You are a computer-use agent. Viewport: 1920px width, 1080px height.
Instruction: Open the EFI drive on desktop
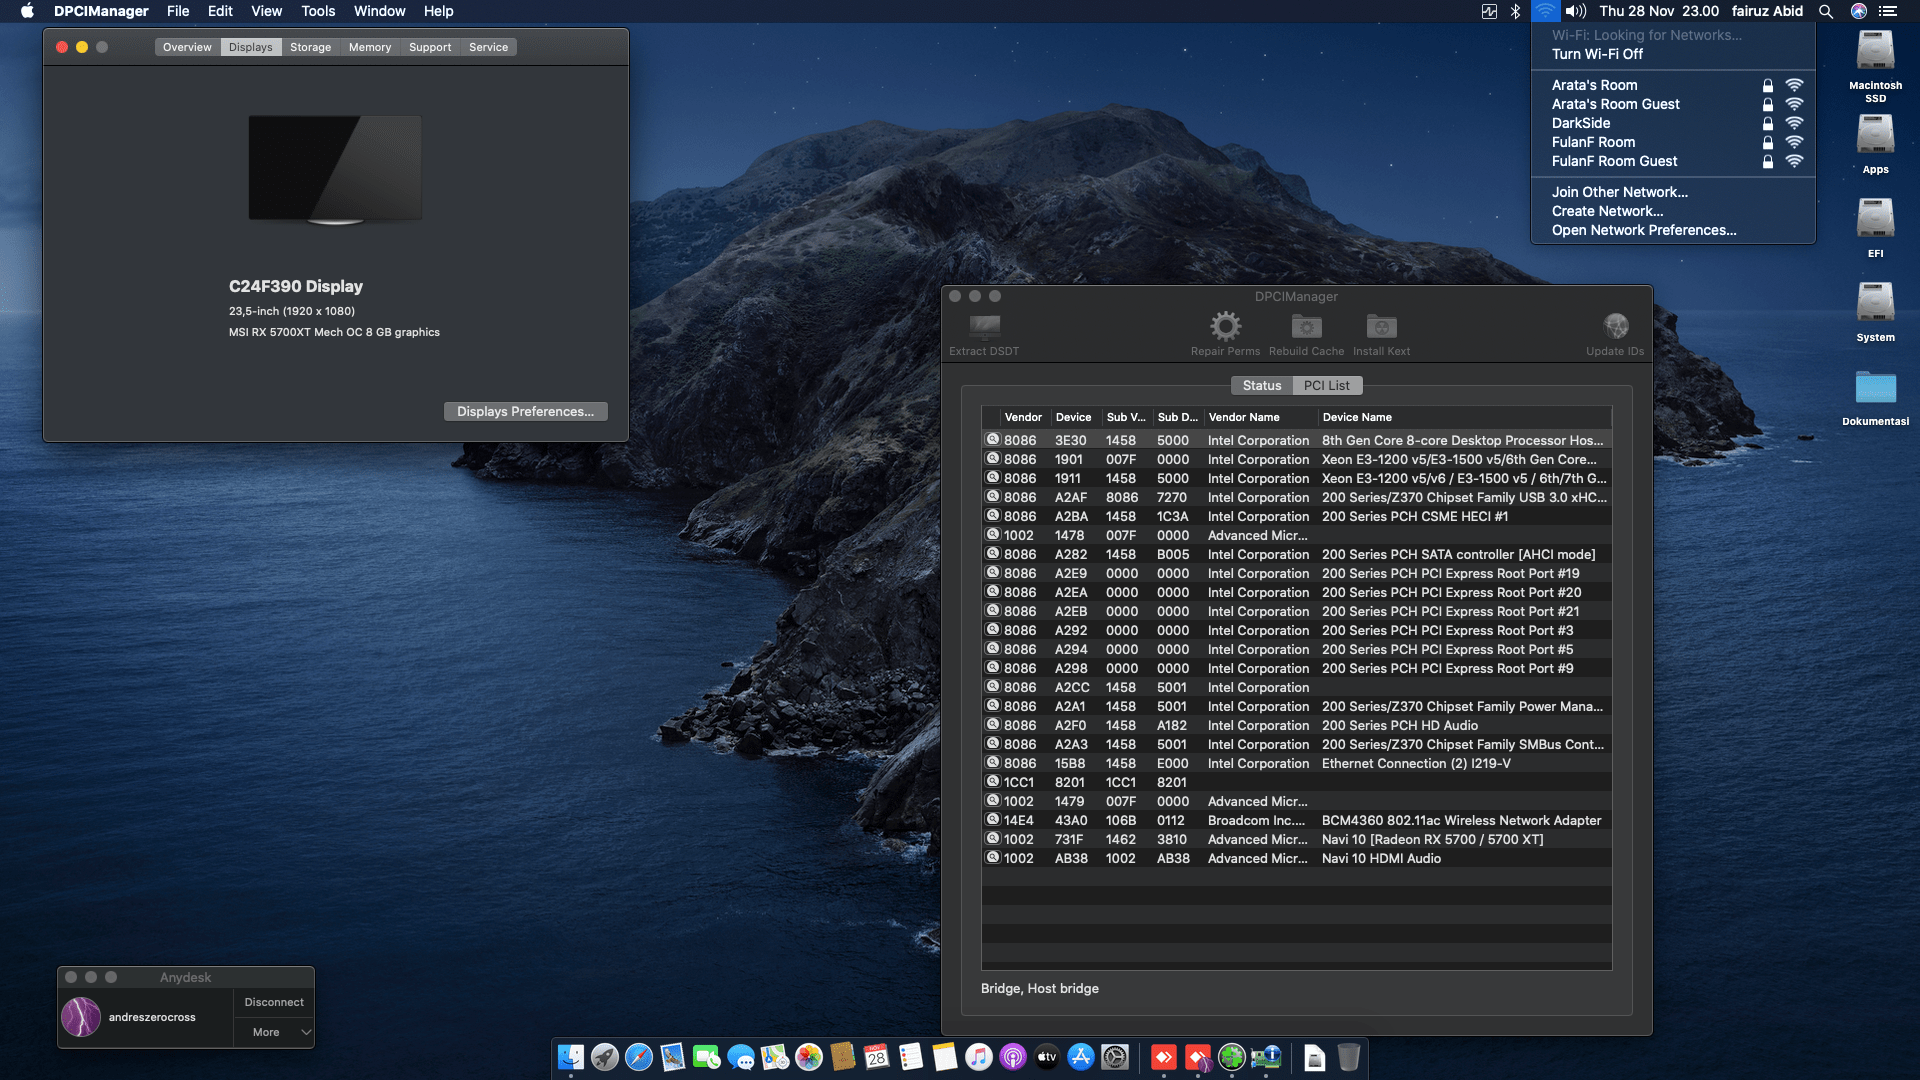tap(1875, 220)
